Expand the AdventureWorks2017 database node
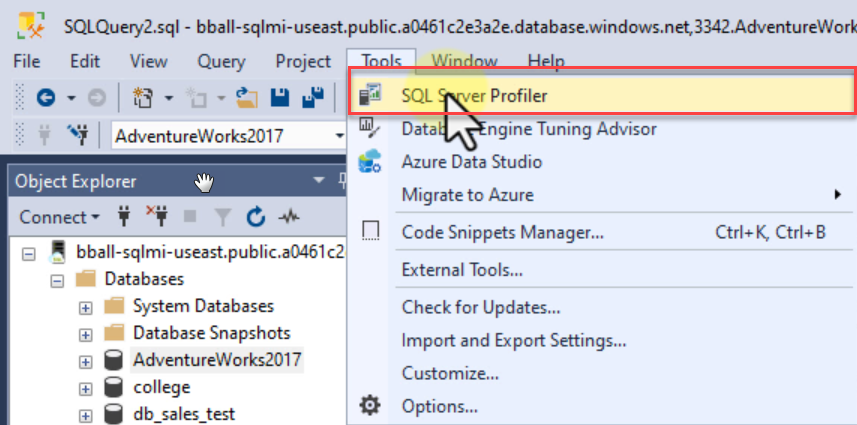The width and height of the screenshot is (857, 425). click(x=85, y=362)
